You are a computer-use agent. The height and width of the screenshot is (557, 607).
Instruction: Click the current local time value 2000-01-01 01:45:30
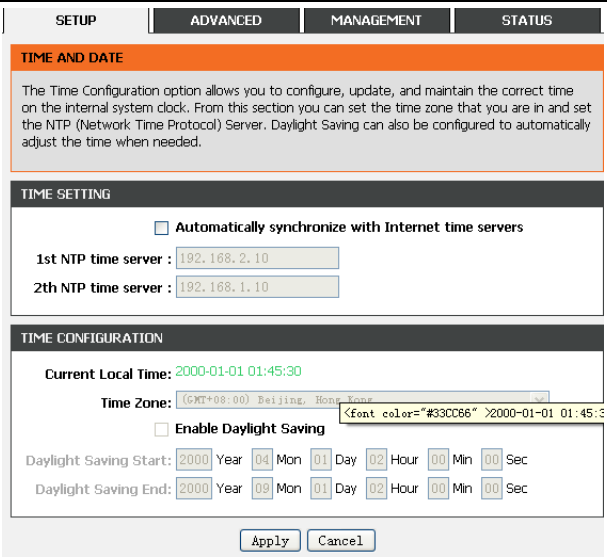point(238,372)
